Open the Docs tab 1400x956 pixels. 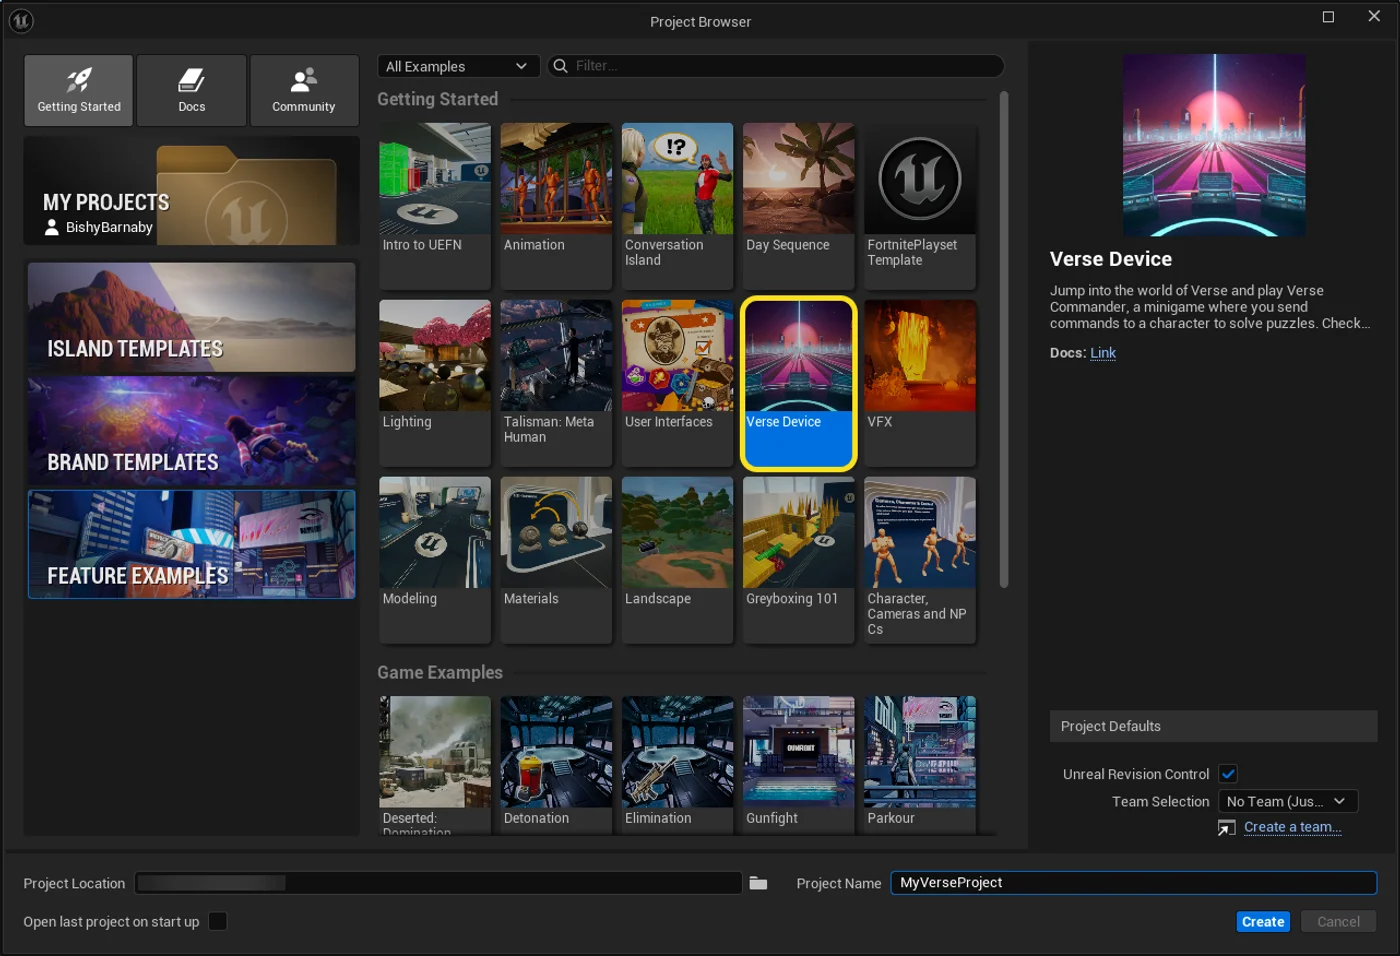click(x=191, y=90)
